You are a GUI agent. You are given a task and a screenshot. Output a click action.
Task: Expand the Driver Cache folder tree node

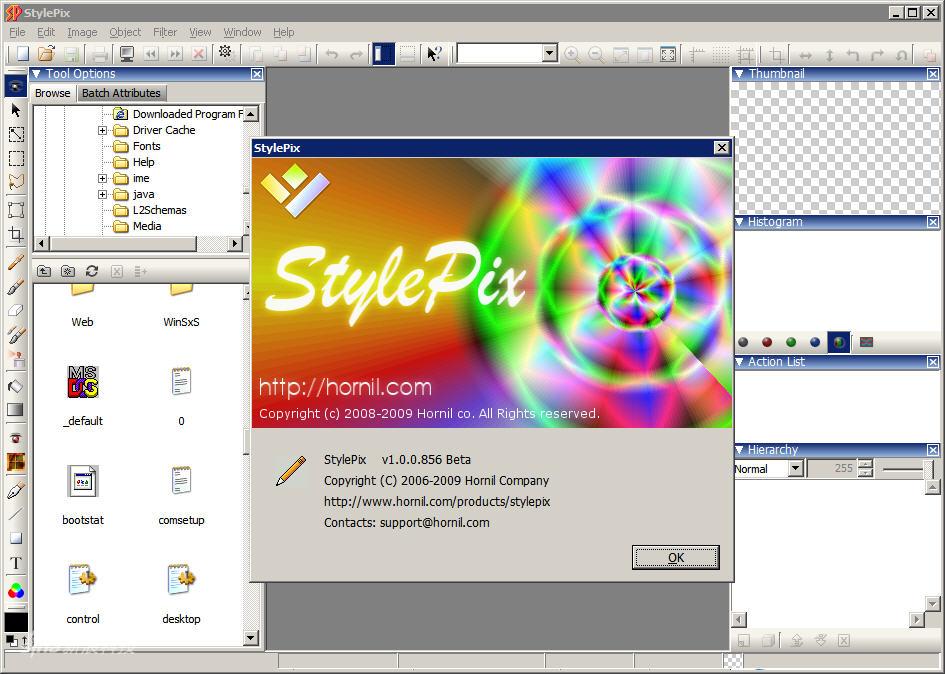(102, 130)
